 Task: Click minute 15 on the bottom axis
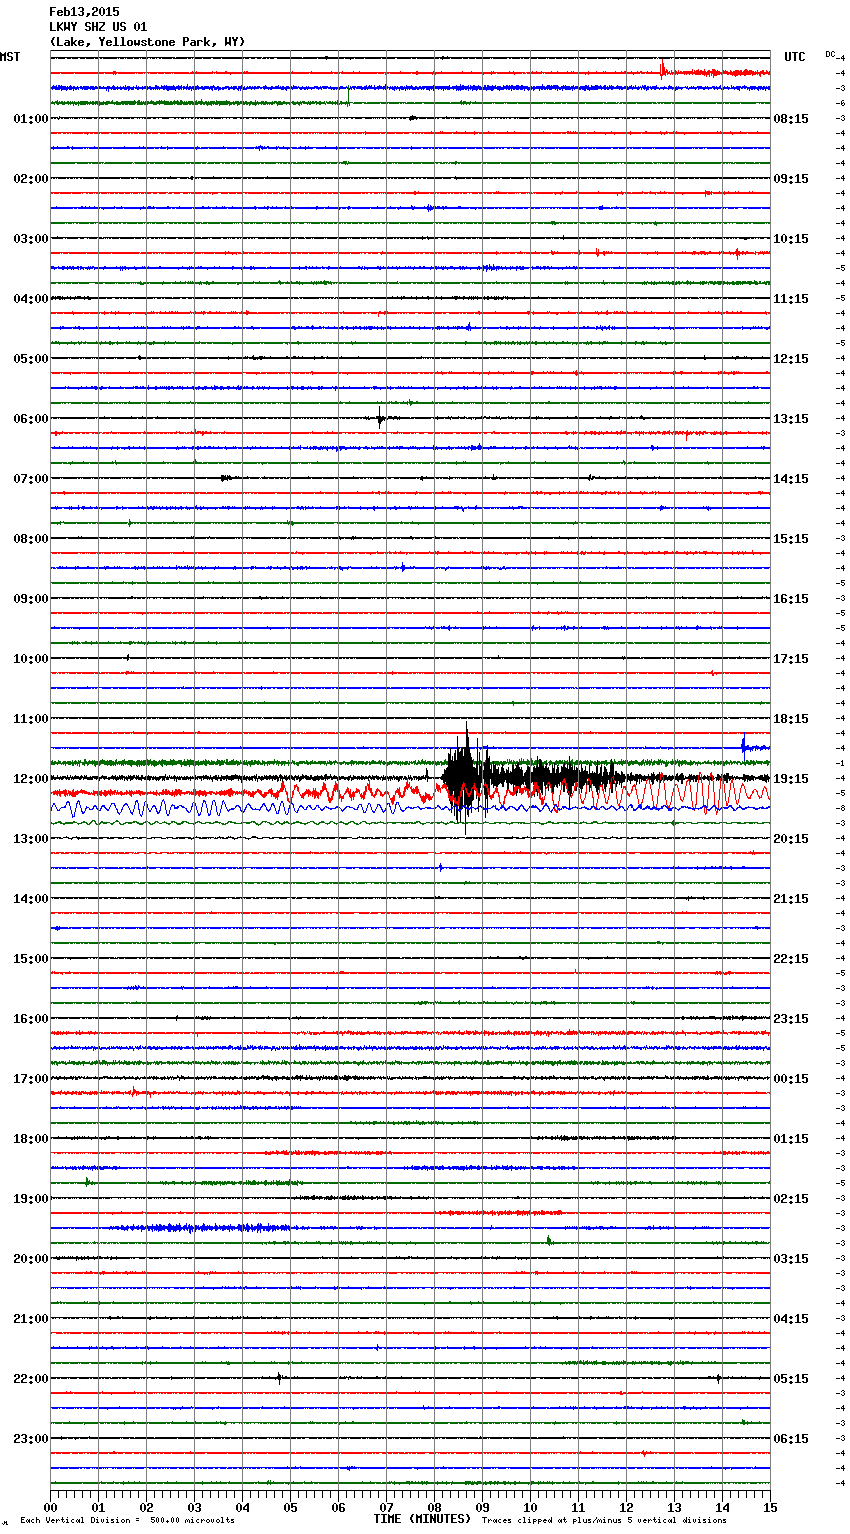click(x=770, y=1507)
